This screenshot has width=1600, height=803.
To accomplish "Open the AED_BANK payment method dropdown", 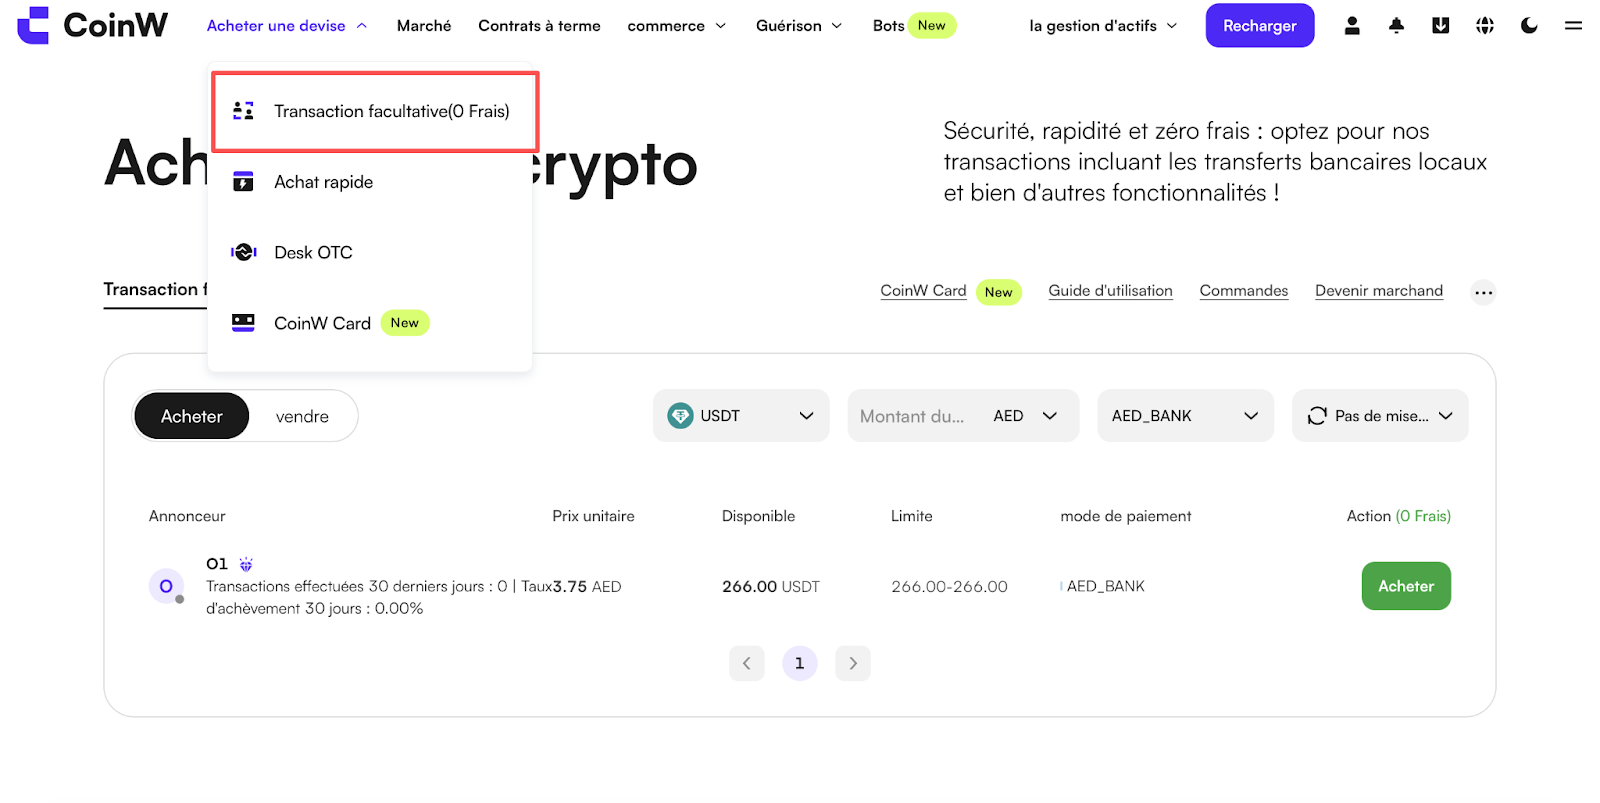I will tap(1185, 416).
